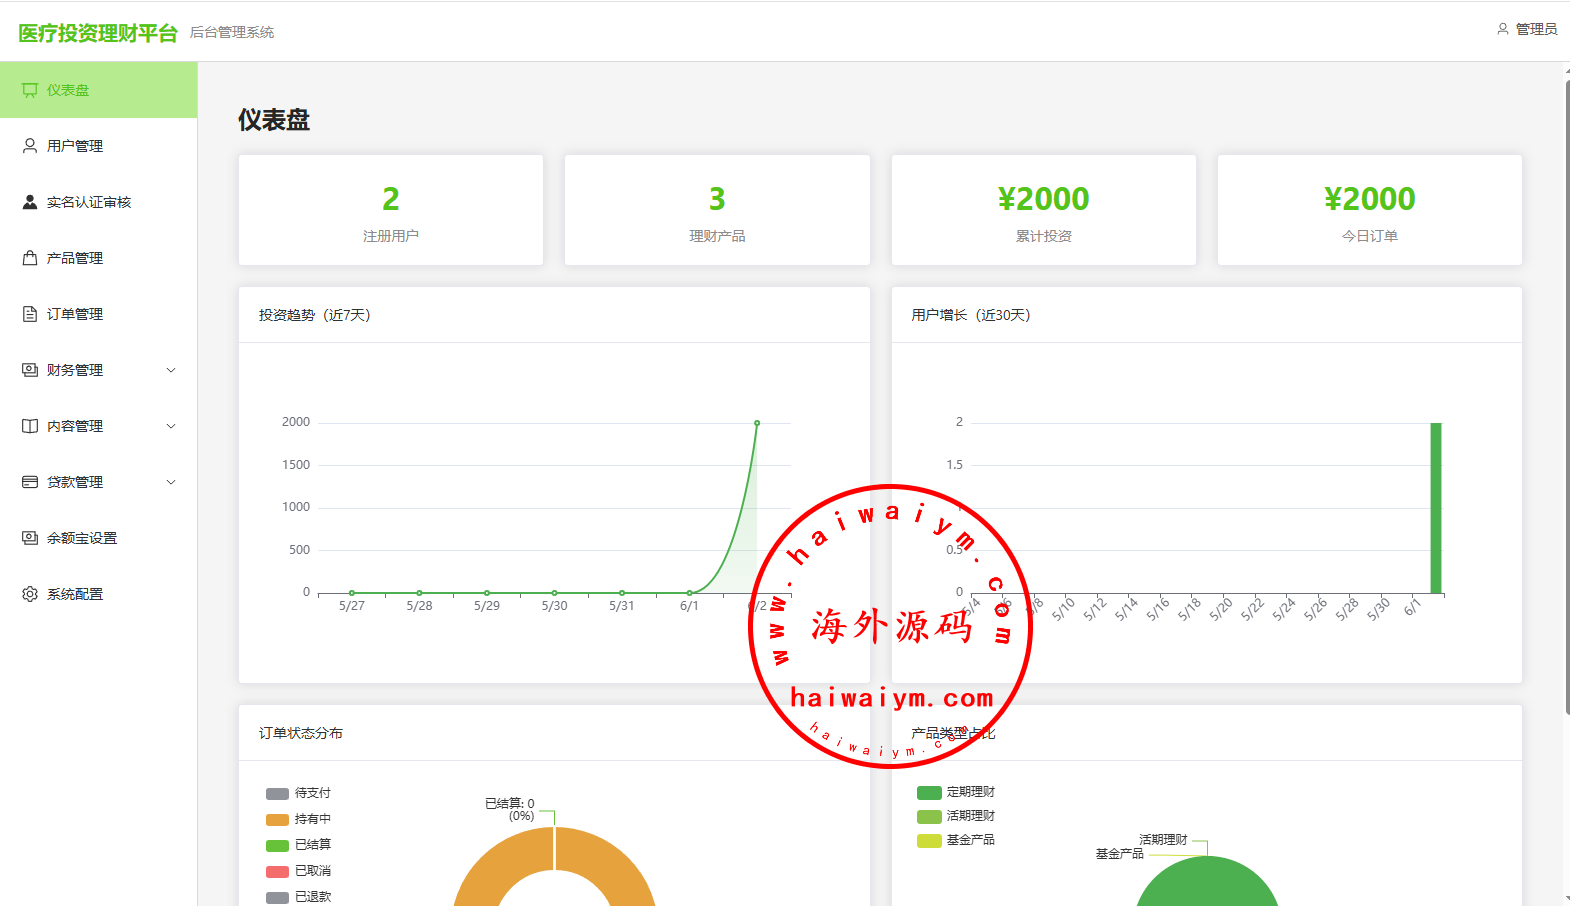Click the dashboard monitor icon in sidebar
The width and height of the screenshot is (1570, 906).
pos(30,90)
